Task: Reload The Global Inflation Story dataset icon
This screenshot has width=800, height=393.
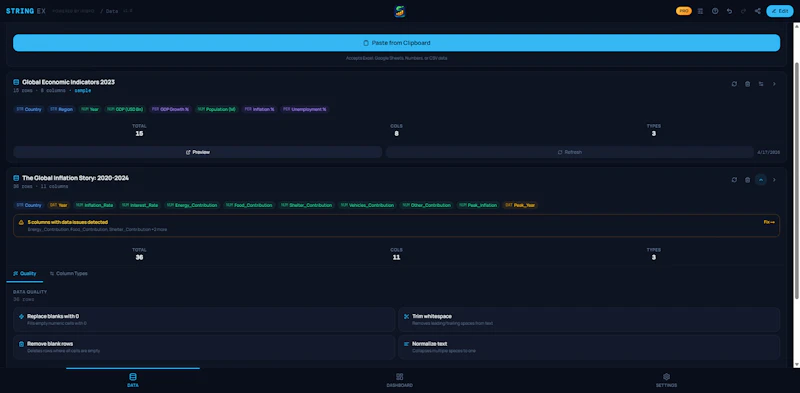Action: [x=734, y=180]
